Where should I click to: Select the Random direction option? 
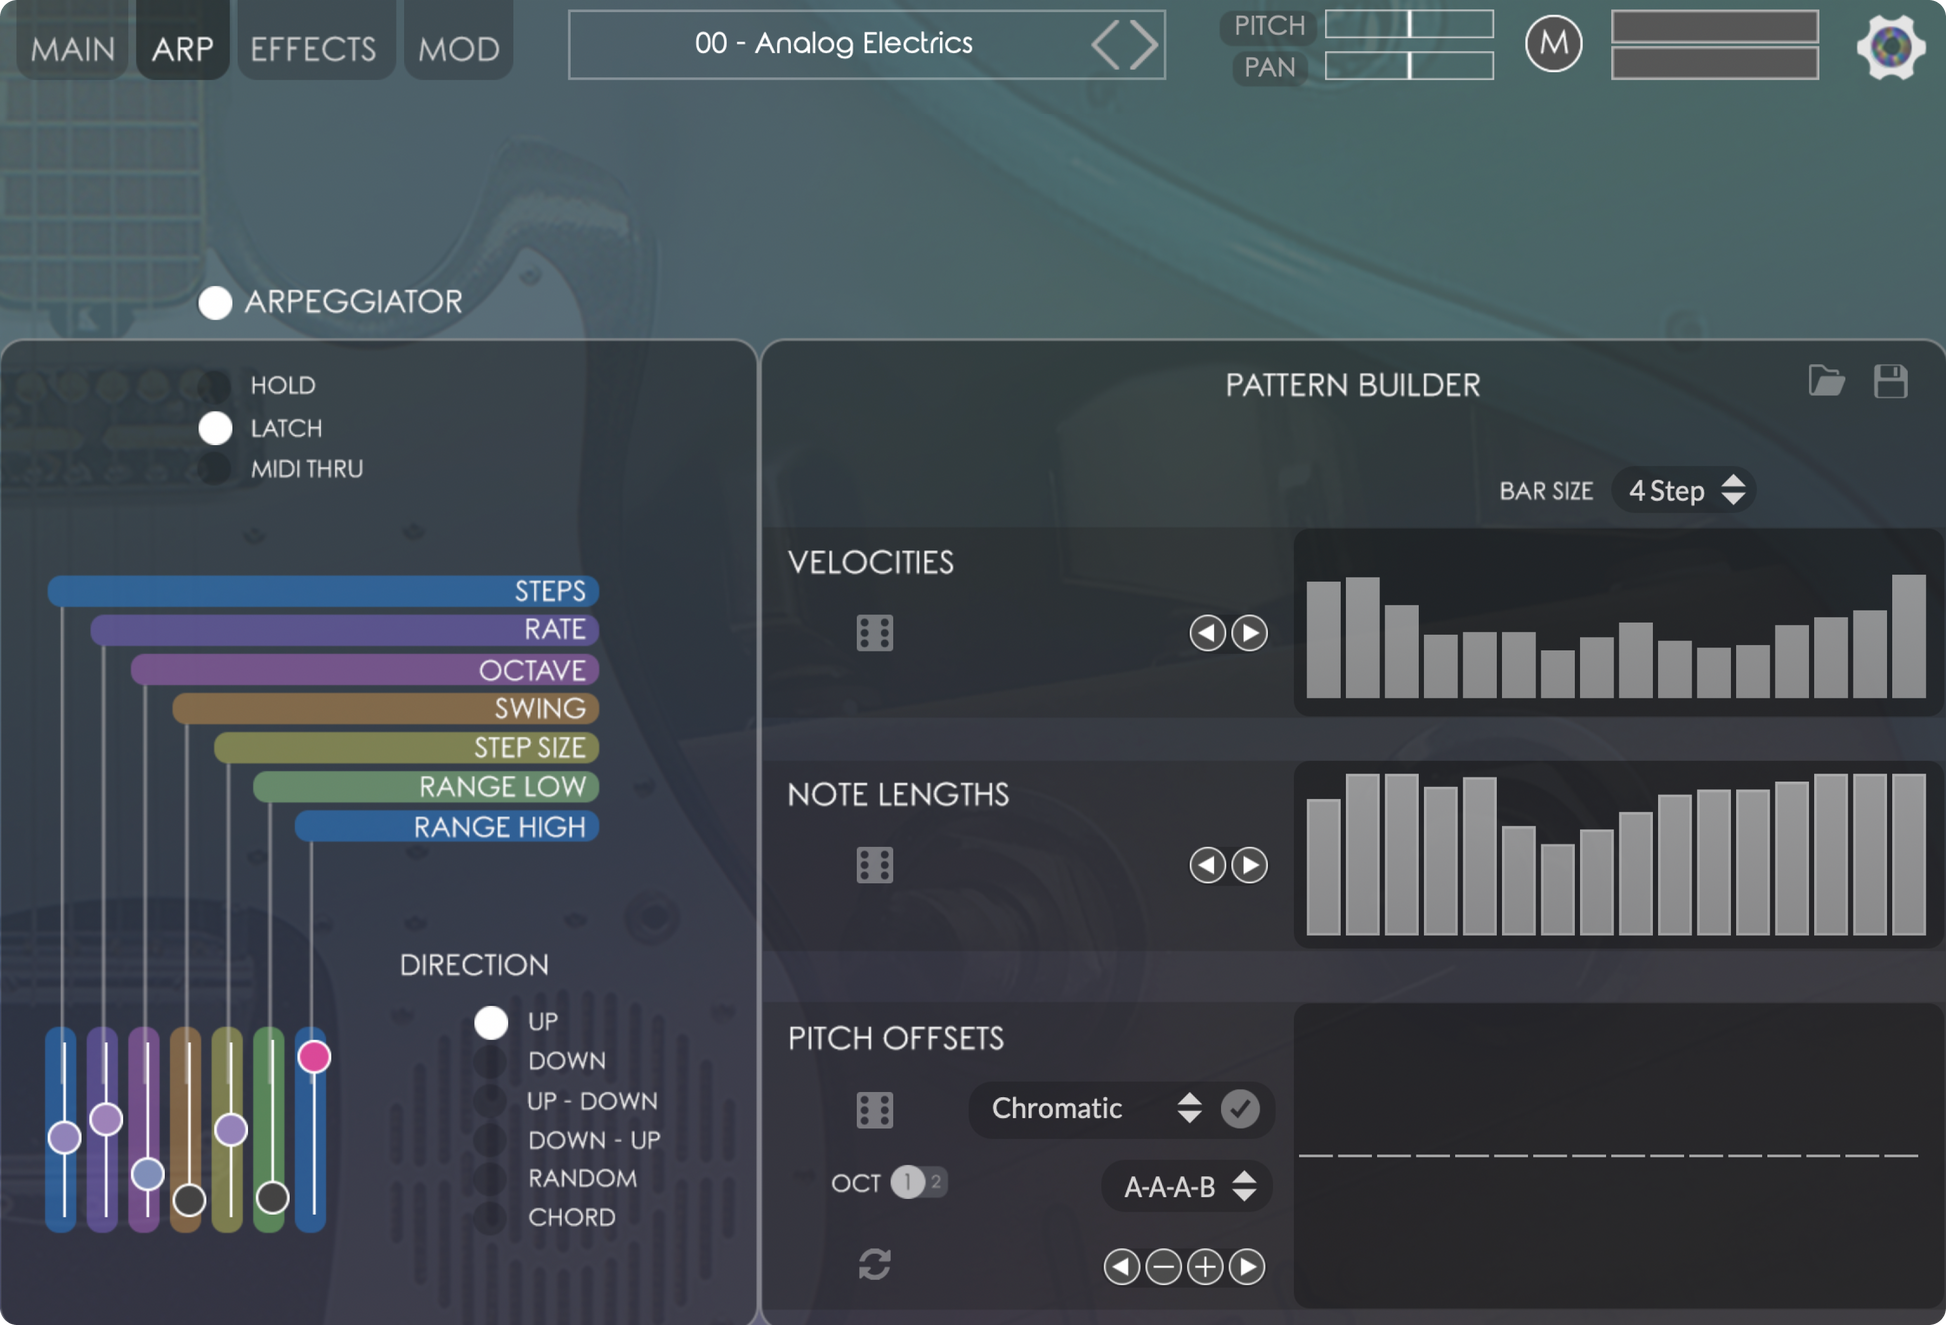(x=490, y=1178)
